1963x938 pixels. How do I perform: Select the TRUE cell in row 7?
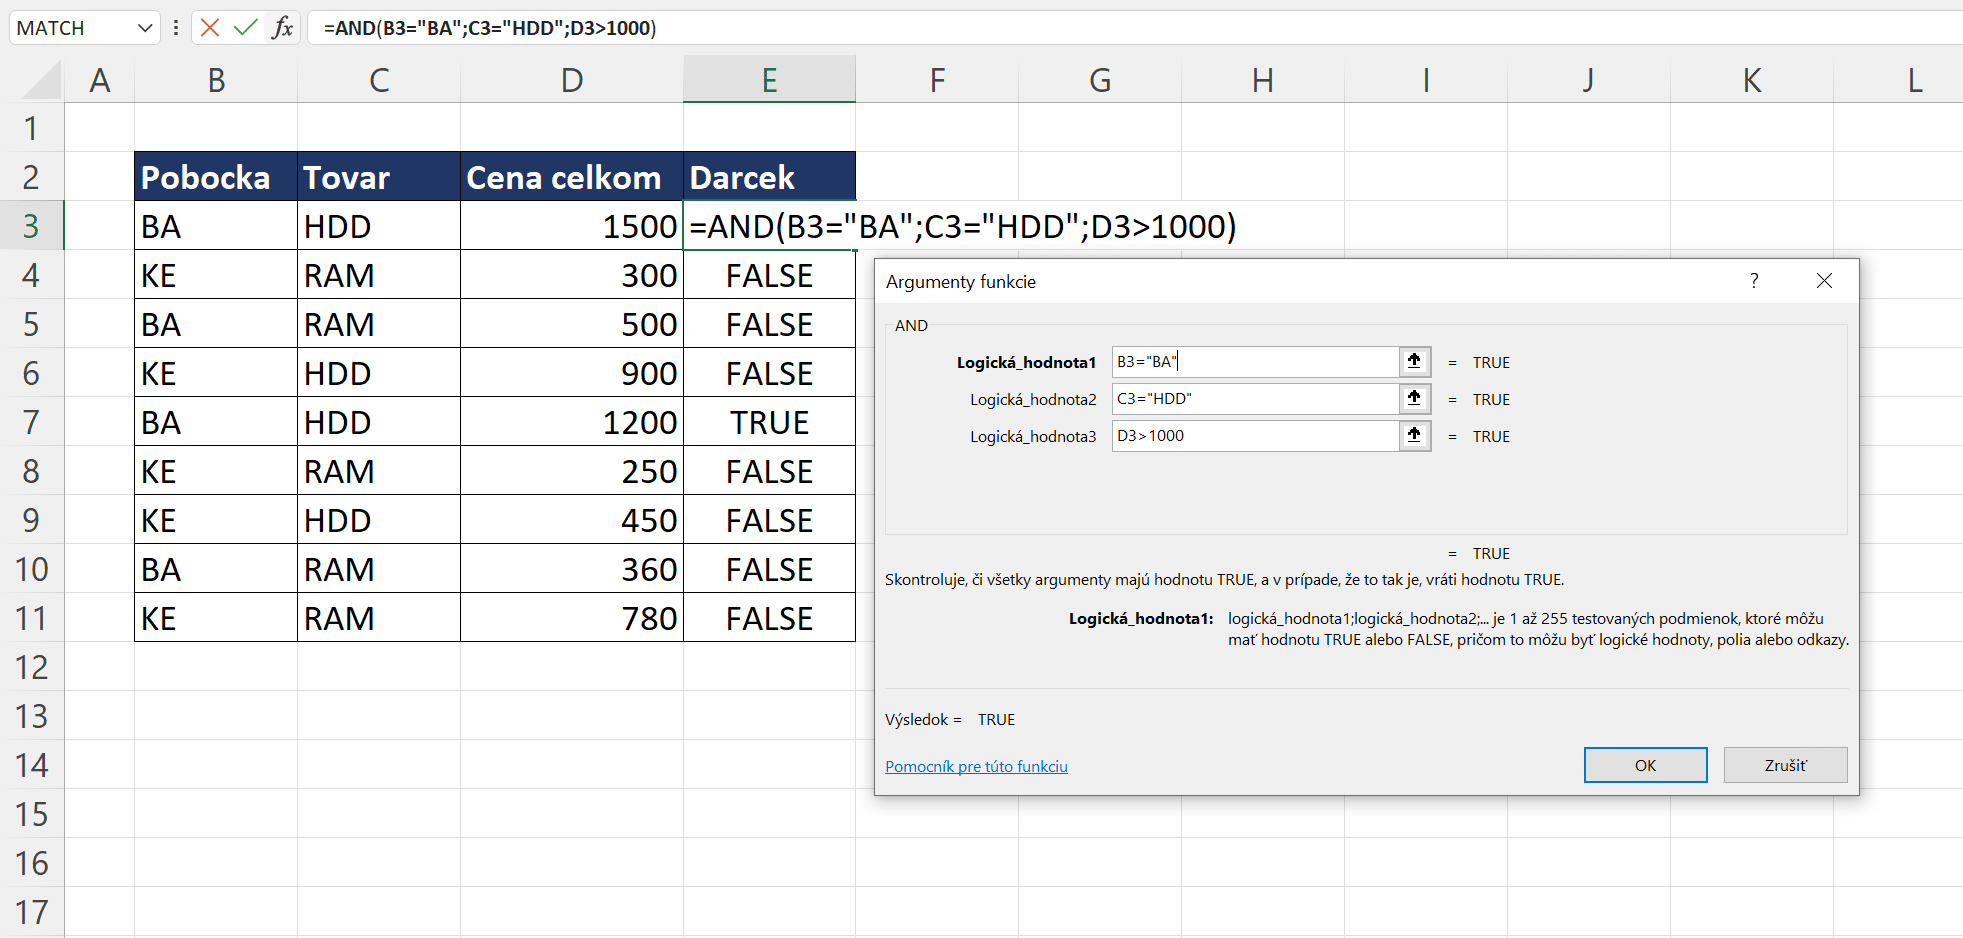[x=769, y=422]
